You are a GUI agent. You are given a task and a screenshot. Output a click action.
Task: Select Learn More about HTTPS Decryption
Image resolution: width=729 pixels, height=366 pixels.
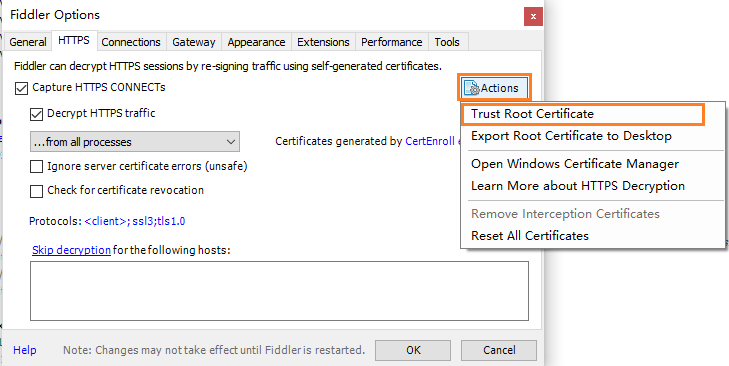point(577,186)
